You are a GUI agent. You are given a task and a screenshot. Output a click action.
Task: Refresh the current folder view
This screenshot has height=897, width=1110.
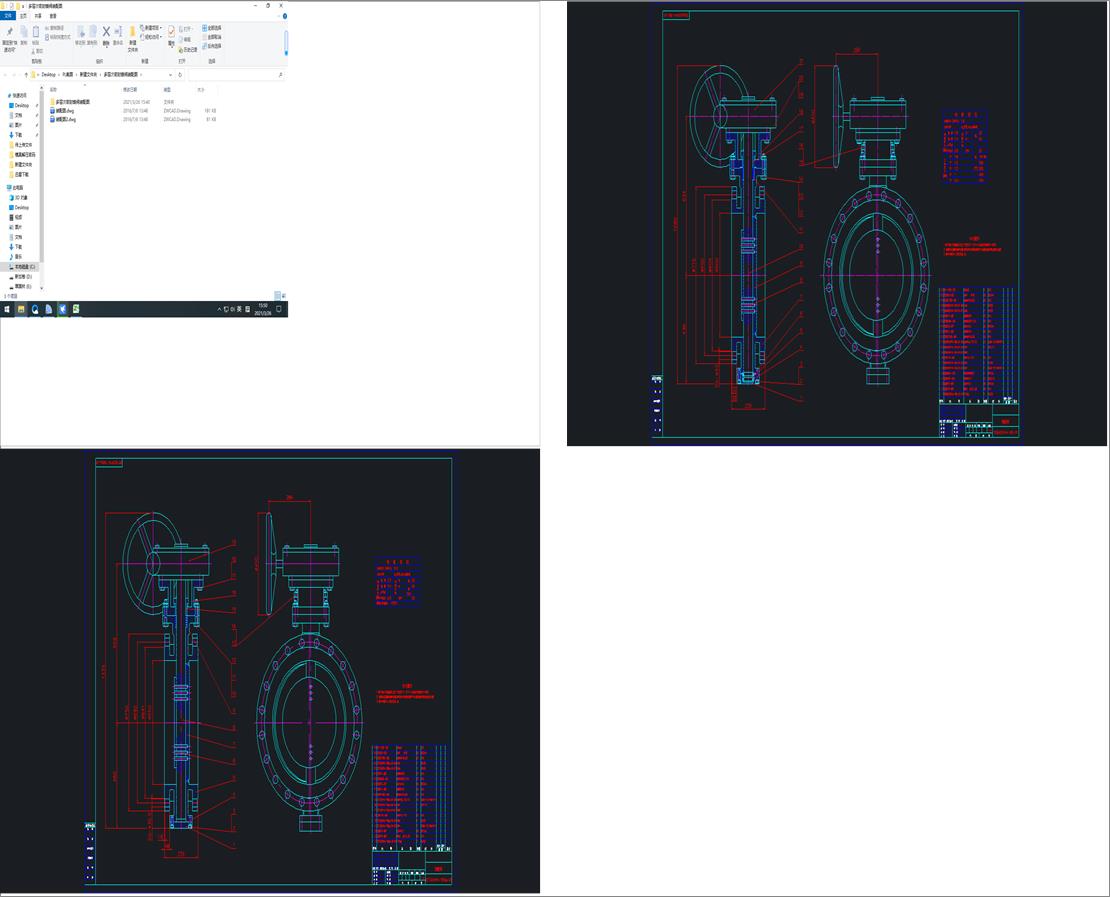[x=180, y=74]
